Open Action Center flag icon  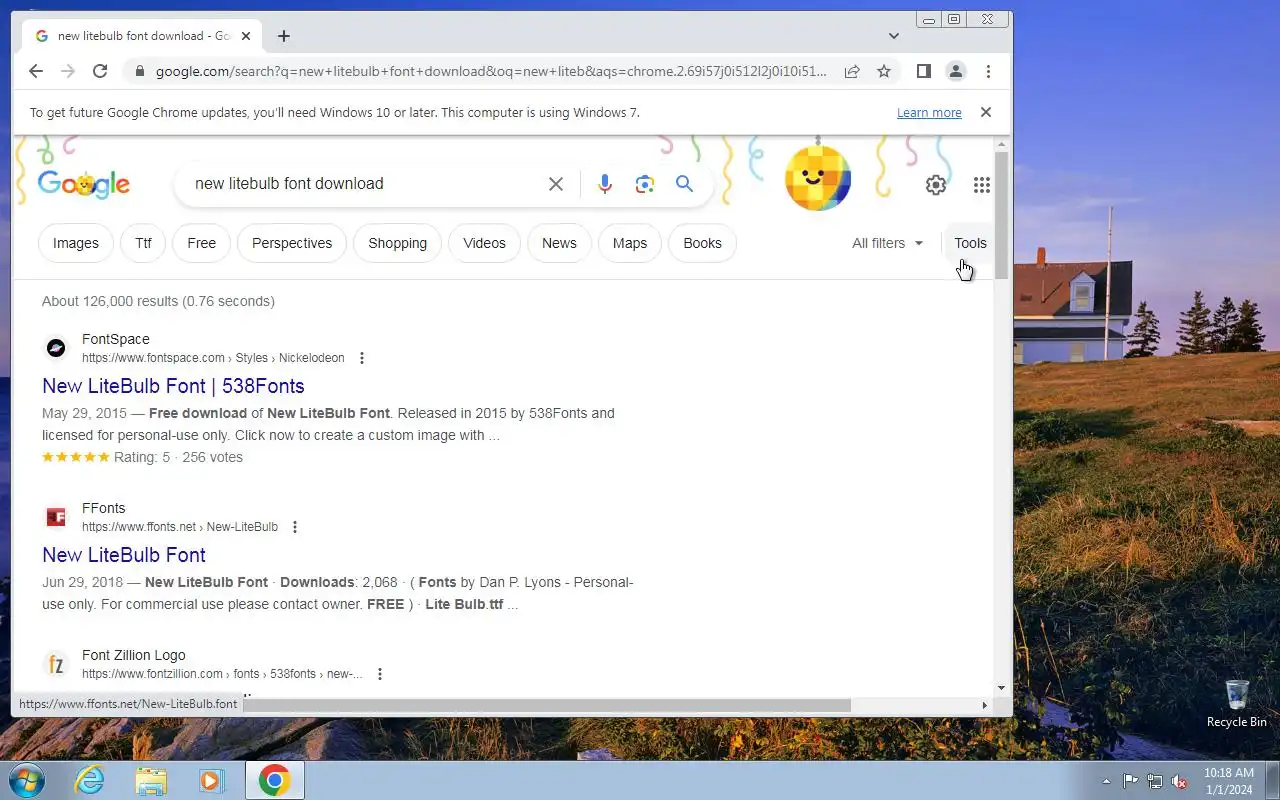[x=1131, y=781]
